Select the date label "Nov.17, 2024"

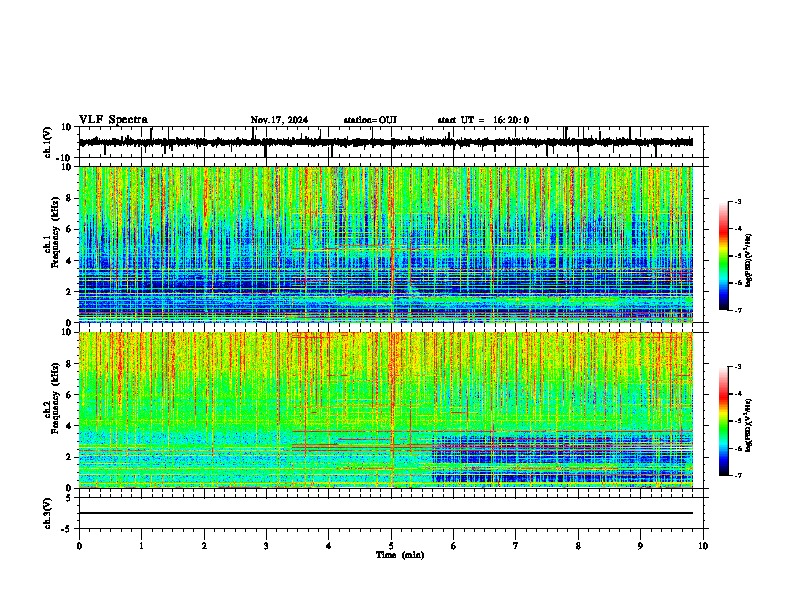pos(279,120)
